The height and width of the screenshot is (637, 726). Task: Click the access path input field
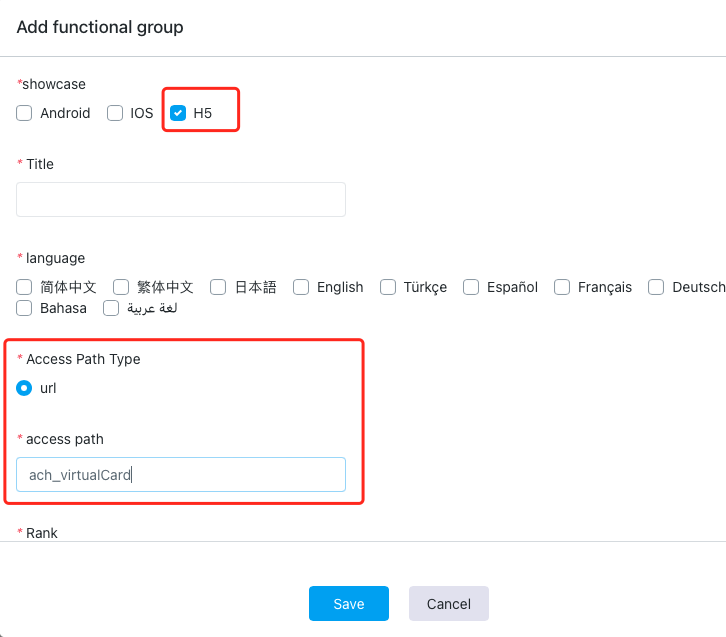tap(181, 475)
